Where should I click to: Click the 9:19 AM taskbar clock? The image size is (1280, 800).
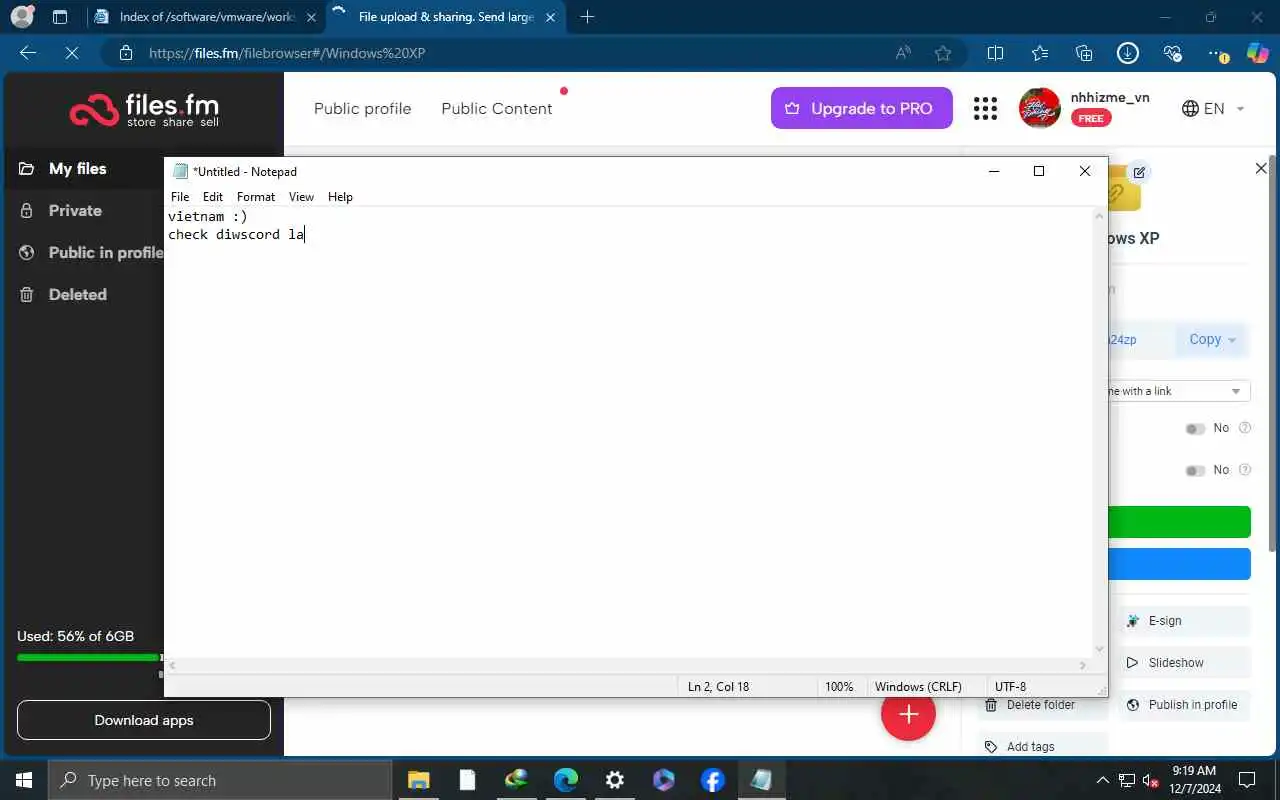[x=1193, y=780]
